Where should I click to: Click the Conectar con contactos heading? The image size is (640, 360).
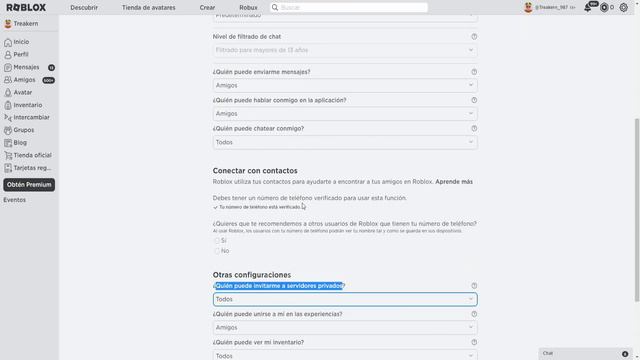point(255,171)
